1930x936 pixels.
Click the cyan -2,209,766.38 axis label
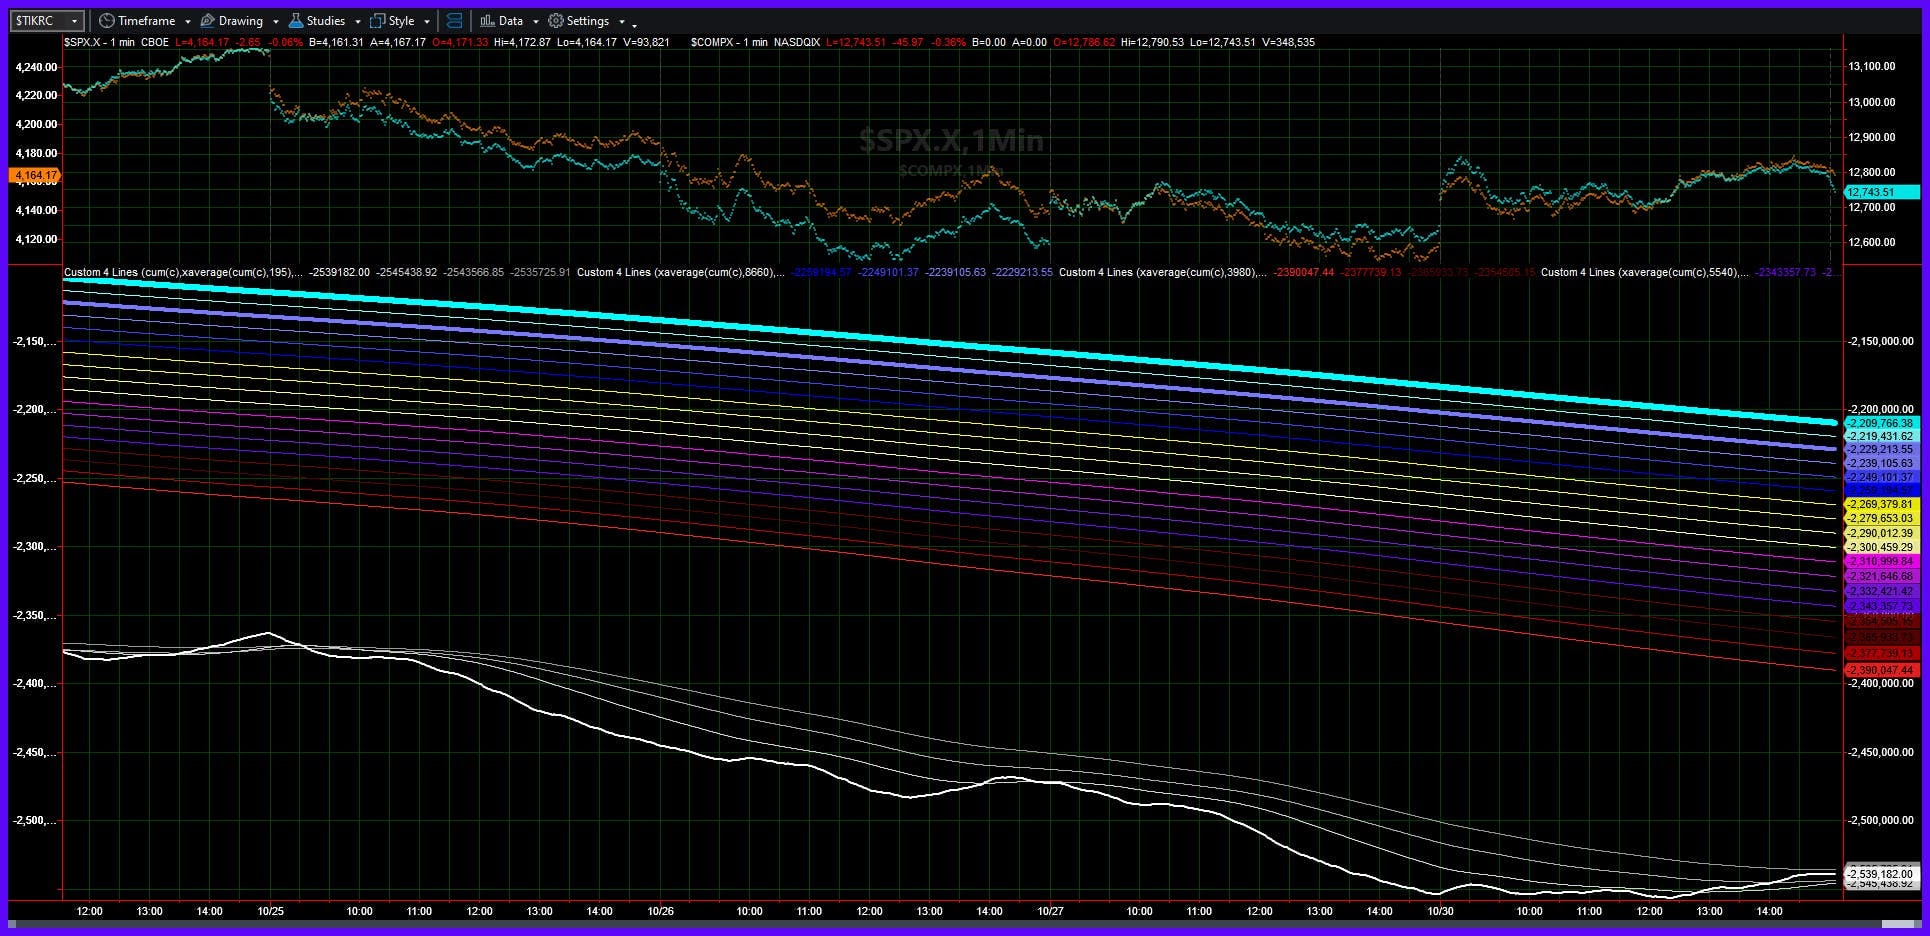pyautogui.click(x=1883, y=424)
